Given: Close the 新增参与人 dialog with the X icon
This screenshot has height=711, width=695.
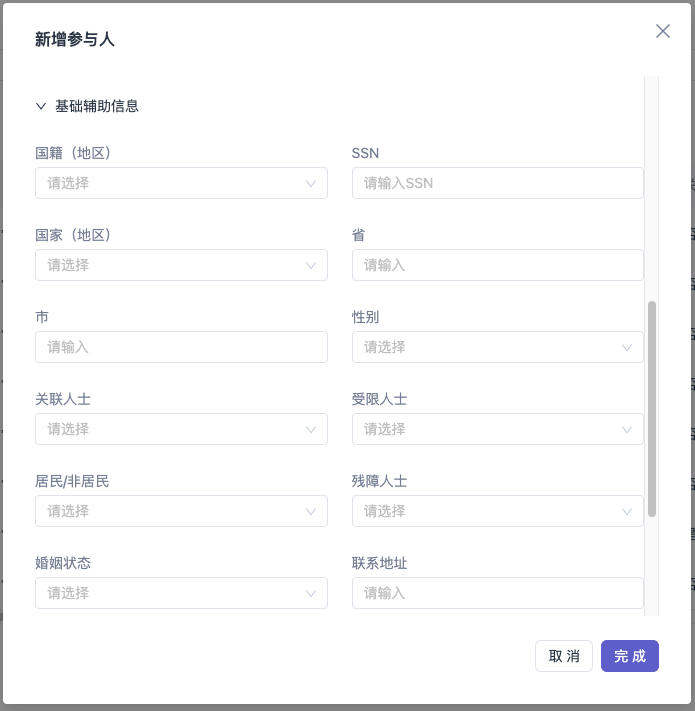Looking at the screenshot, I should (x=663, y=31).
